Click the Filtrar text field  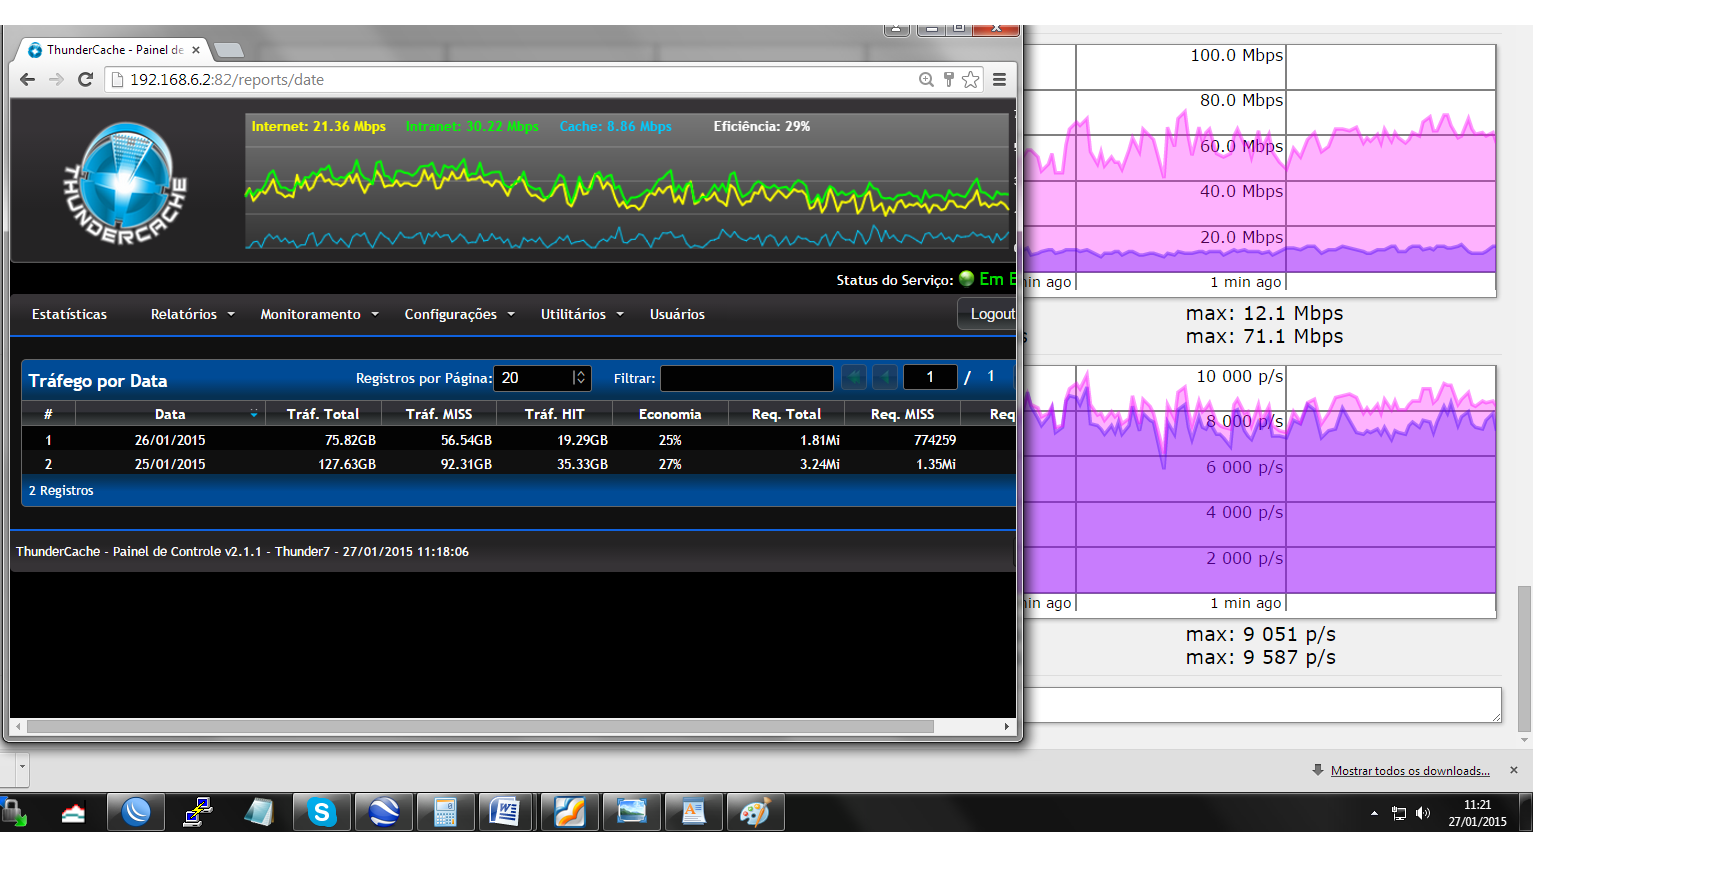(x=746, y=378)
